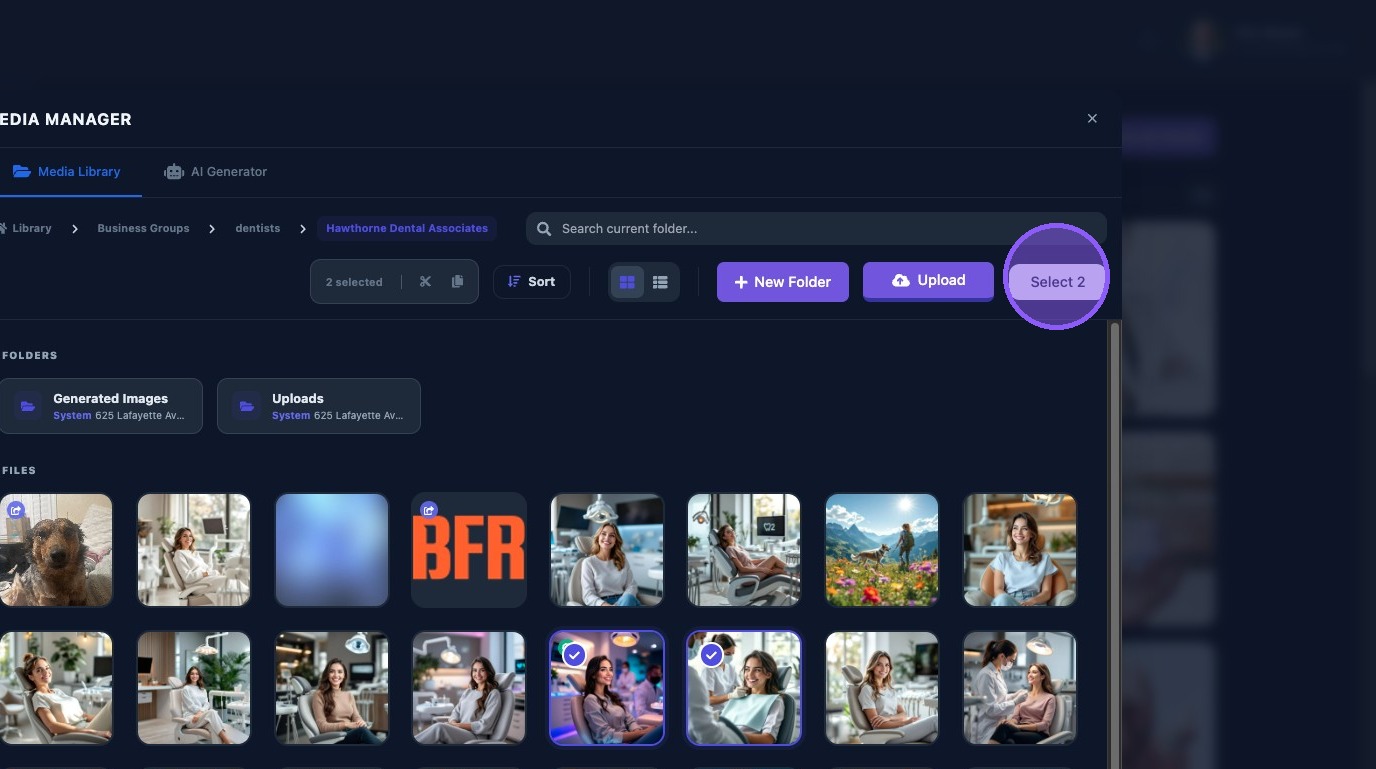1376x769 pixels.
Task: Select the BFR logo thumbnail
Action: click(x=469, y=549)
